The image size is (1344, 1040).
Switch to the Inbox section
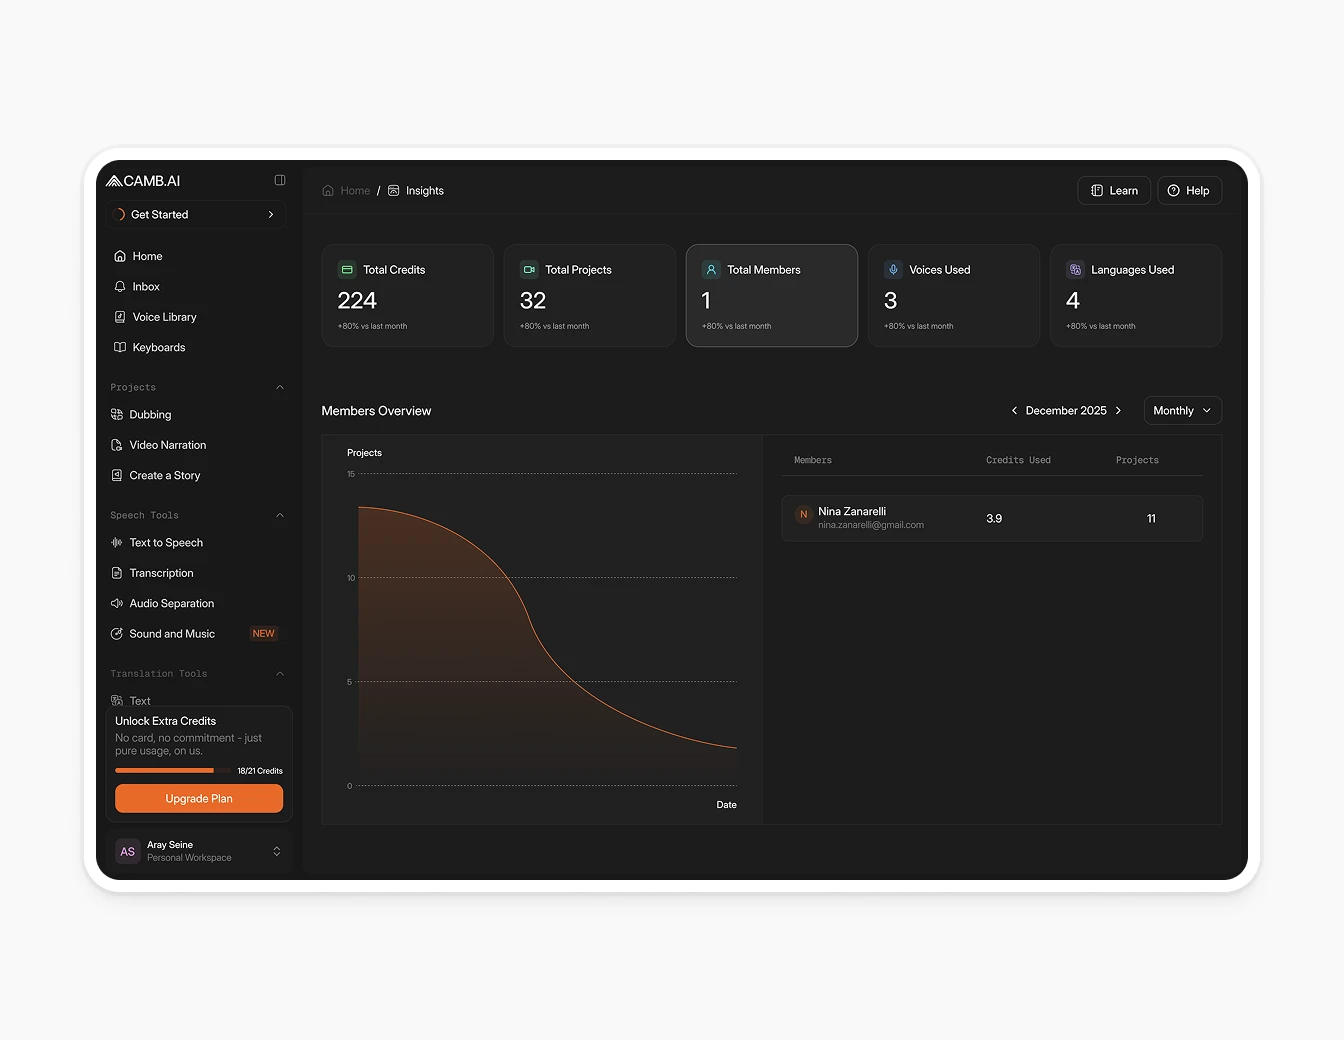point(147,286)
